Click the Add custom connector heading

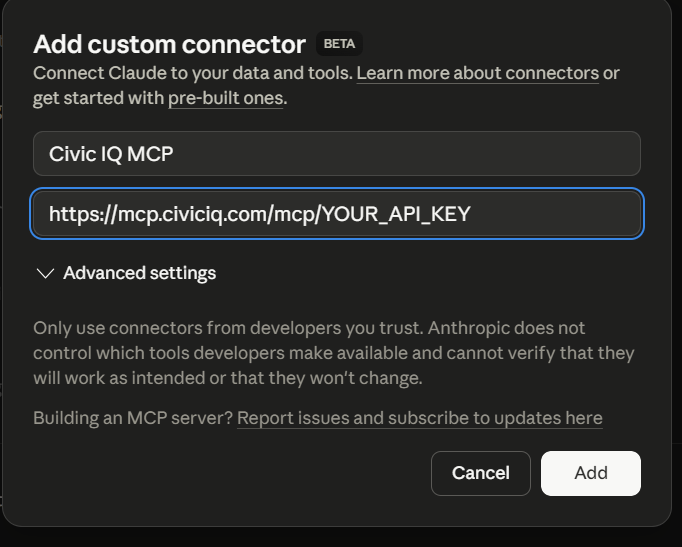[170, 44]
